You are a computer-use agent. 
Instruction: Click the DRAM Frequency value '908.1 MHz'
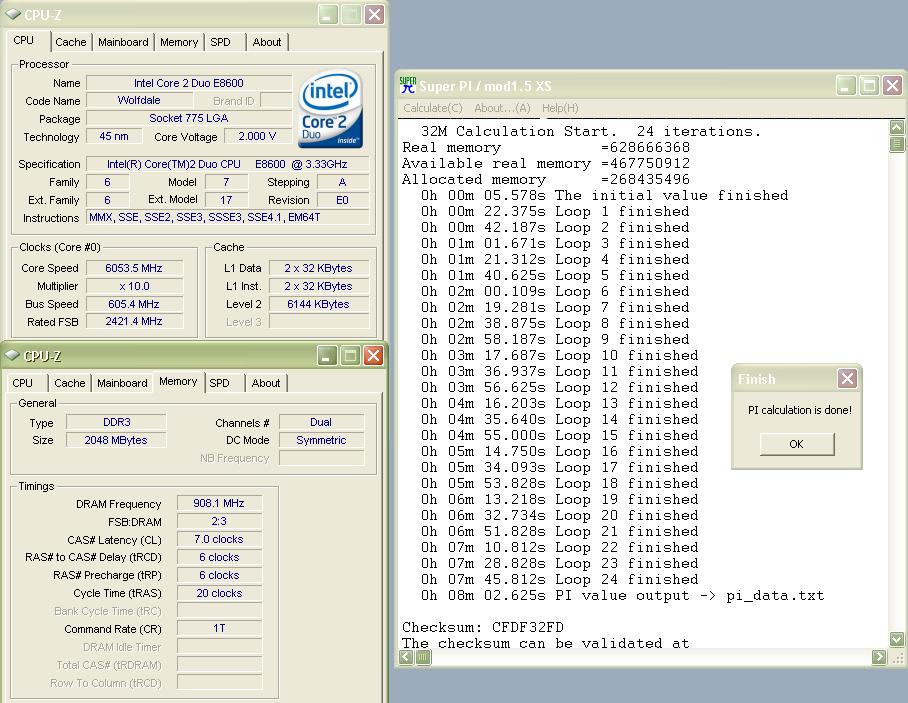[219, 503]
